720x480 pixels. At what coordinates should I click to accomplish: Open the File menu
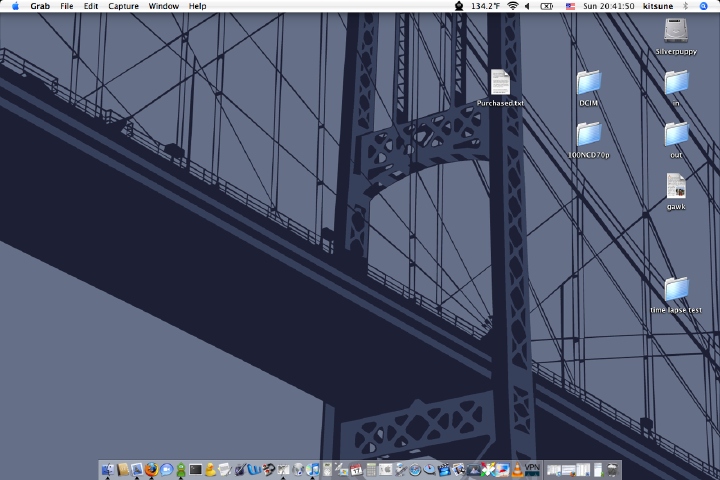click(x=67, y=6)
